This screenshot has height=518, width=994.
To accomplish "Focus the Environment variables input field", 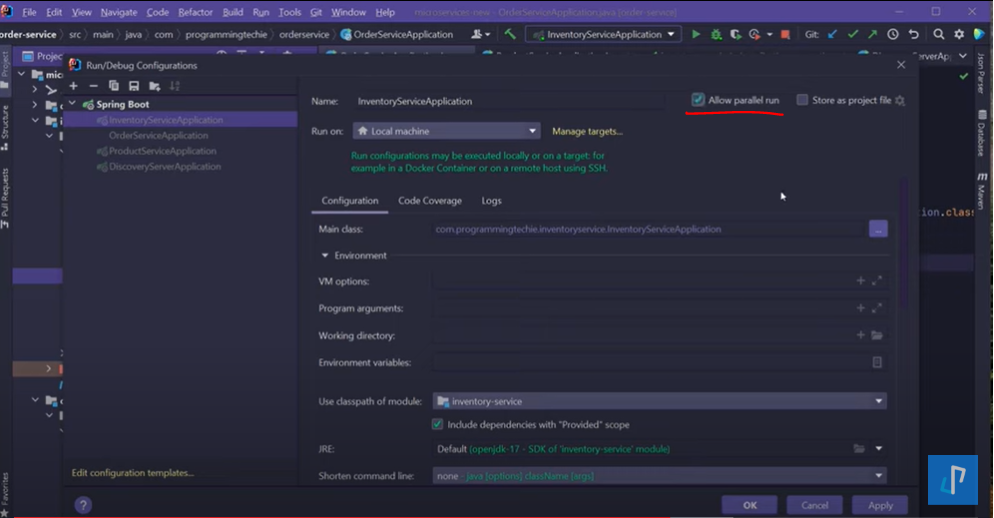I will pyautogui.click(x=660, y=363).
